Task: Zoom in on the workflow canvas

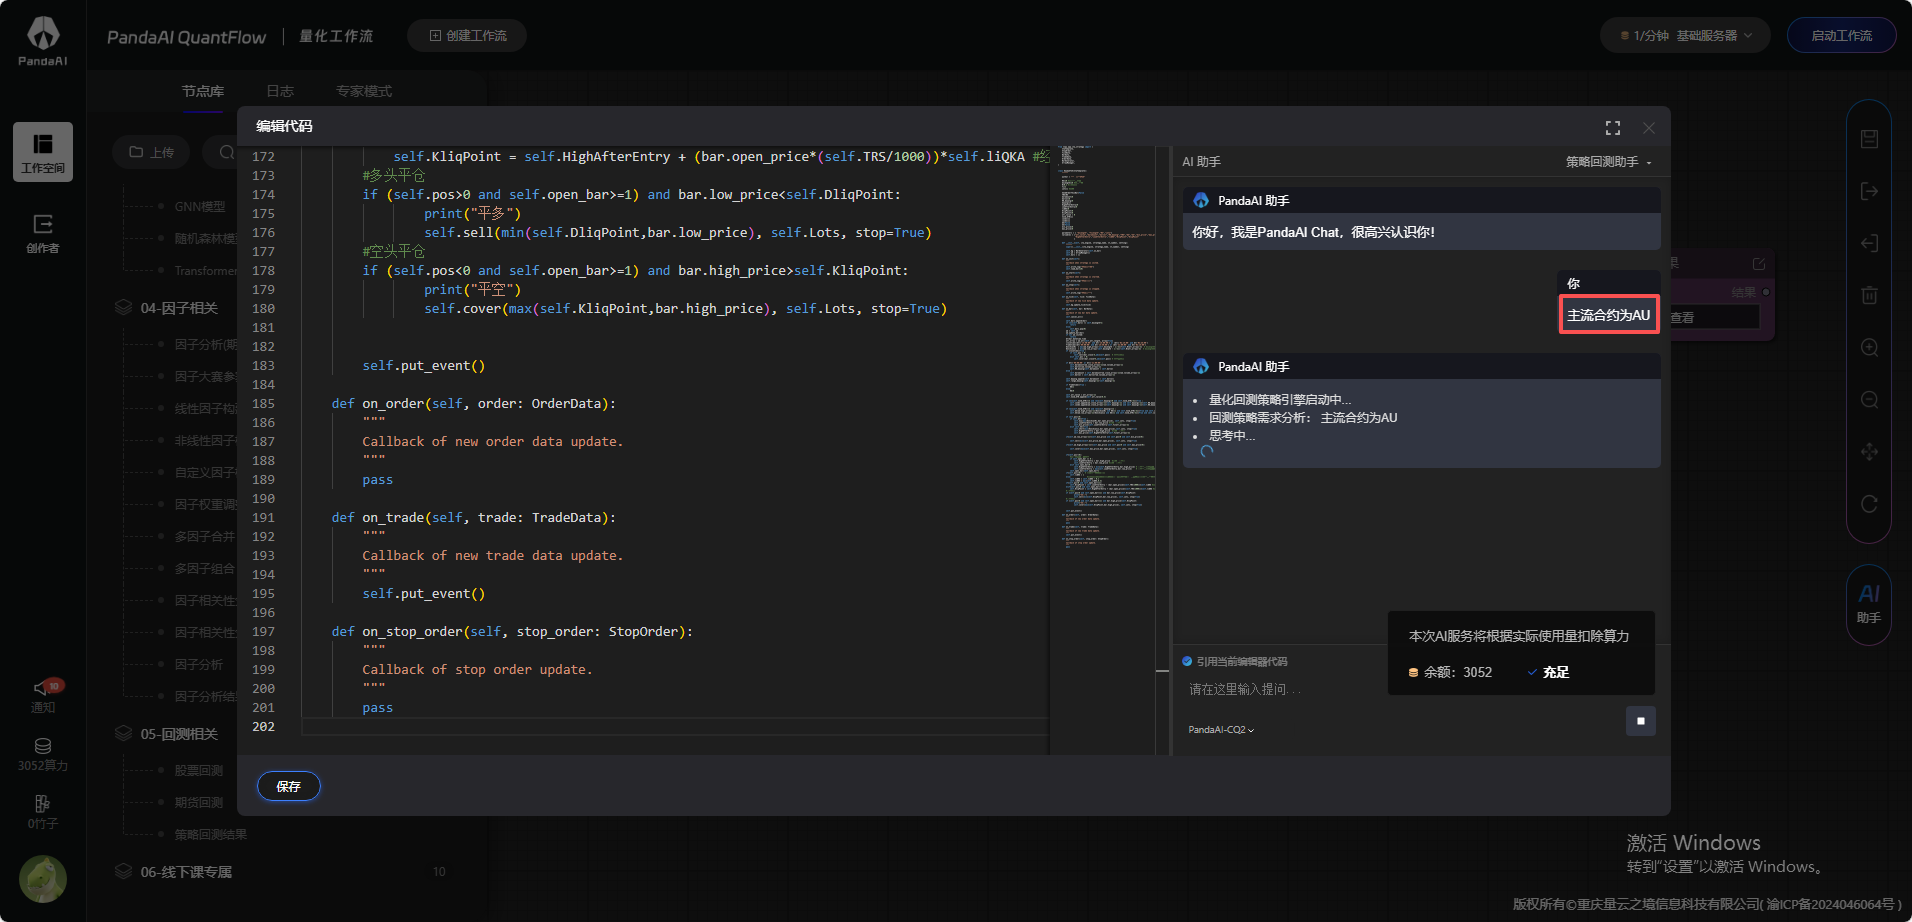Action: [1869, 347]
